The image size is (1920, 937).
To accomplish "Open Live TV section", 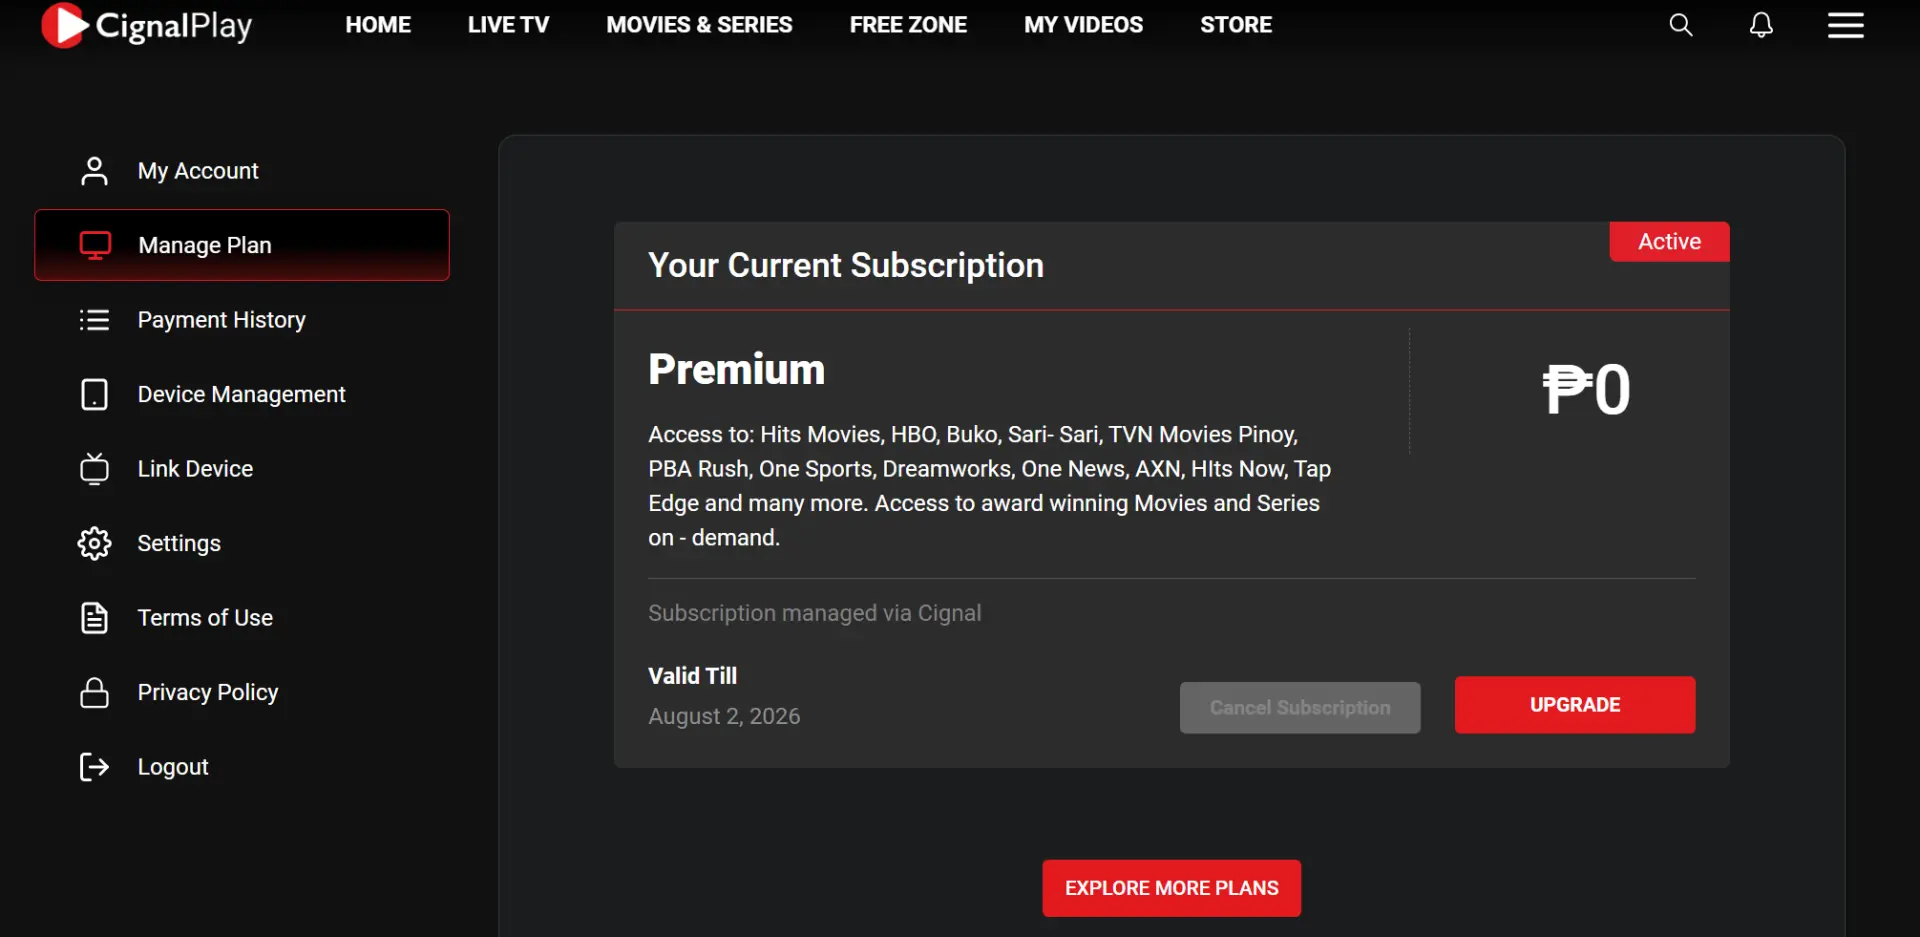I will click(x=508, y=25).
